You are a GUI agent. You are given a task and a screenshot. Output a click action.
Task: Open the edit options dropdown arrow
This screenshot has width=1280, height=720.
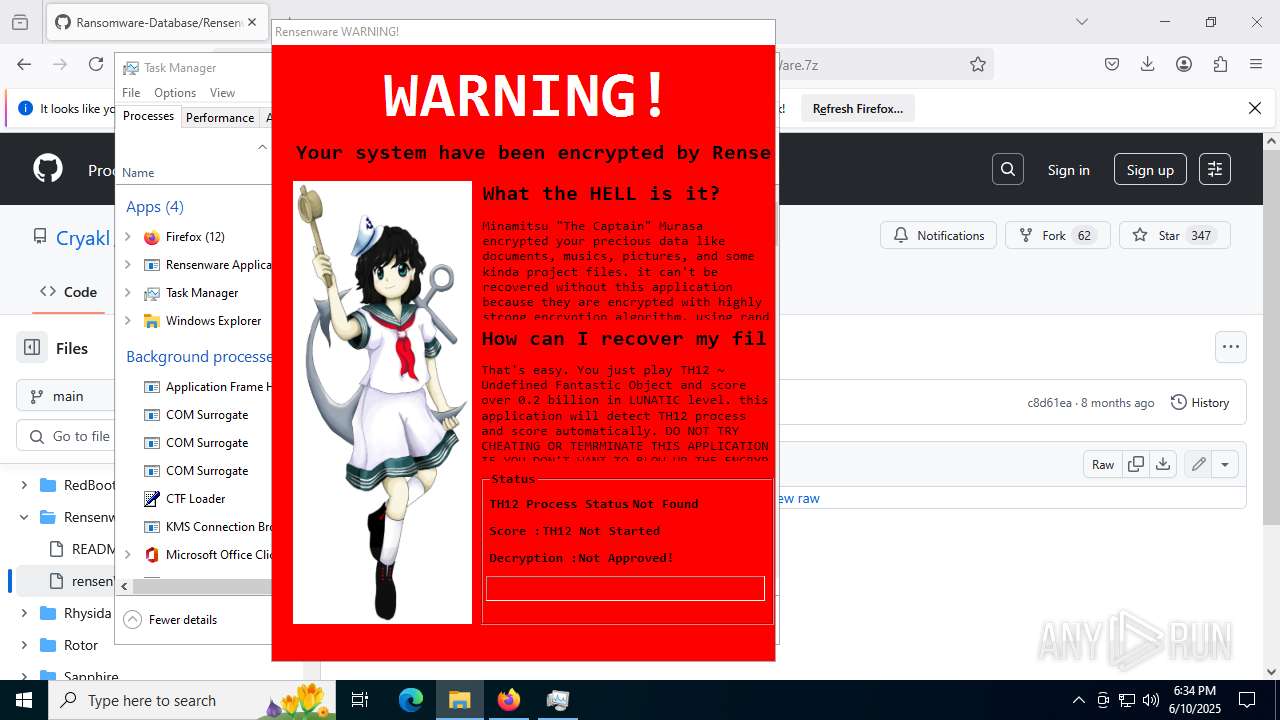tap(1225, 464)
